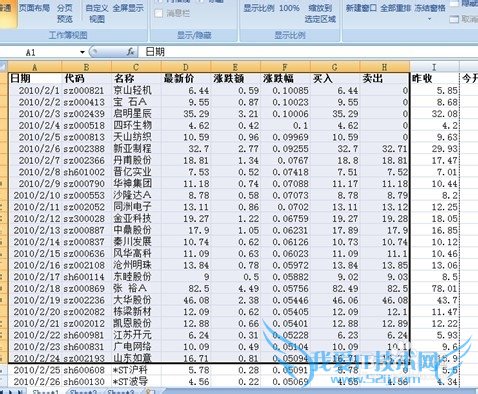Image resolution: width=478 pixels, height=394 pixels.
Task: Select stock code cell sh601002
Action: click(86, 172)
